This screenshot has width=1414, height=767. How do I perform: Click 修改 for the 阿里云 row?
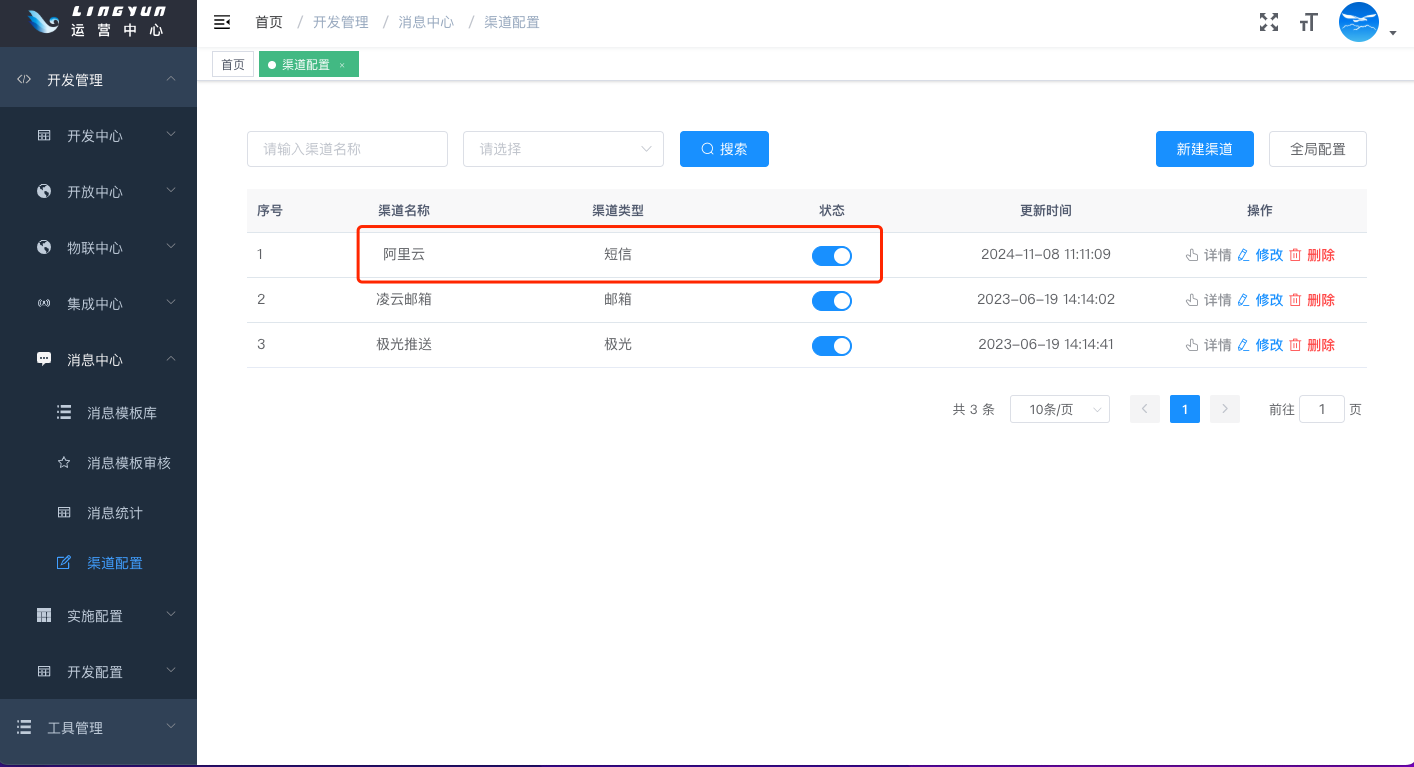pos(1260,255)
